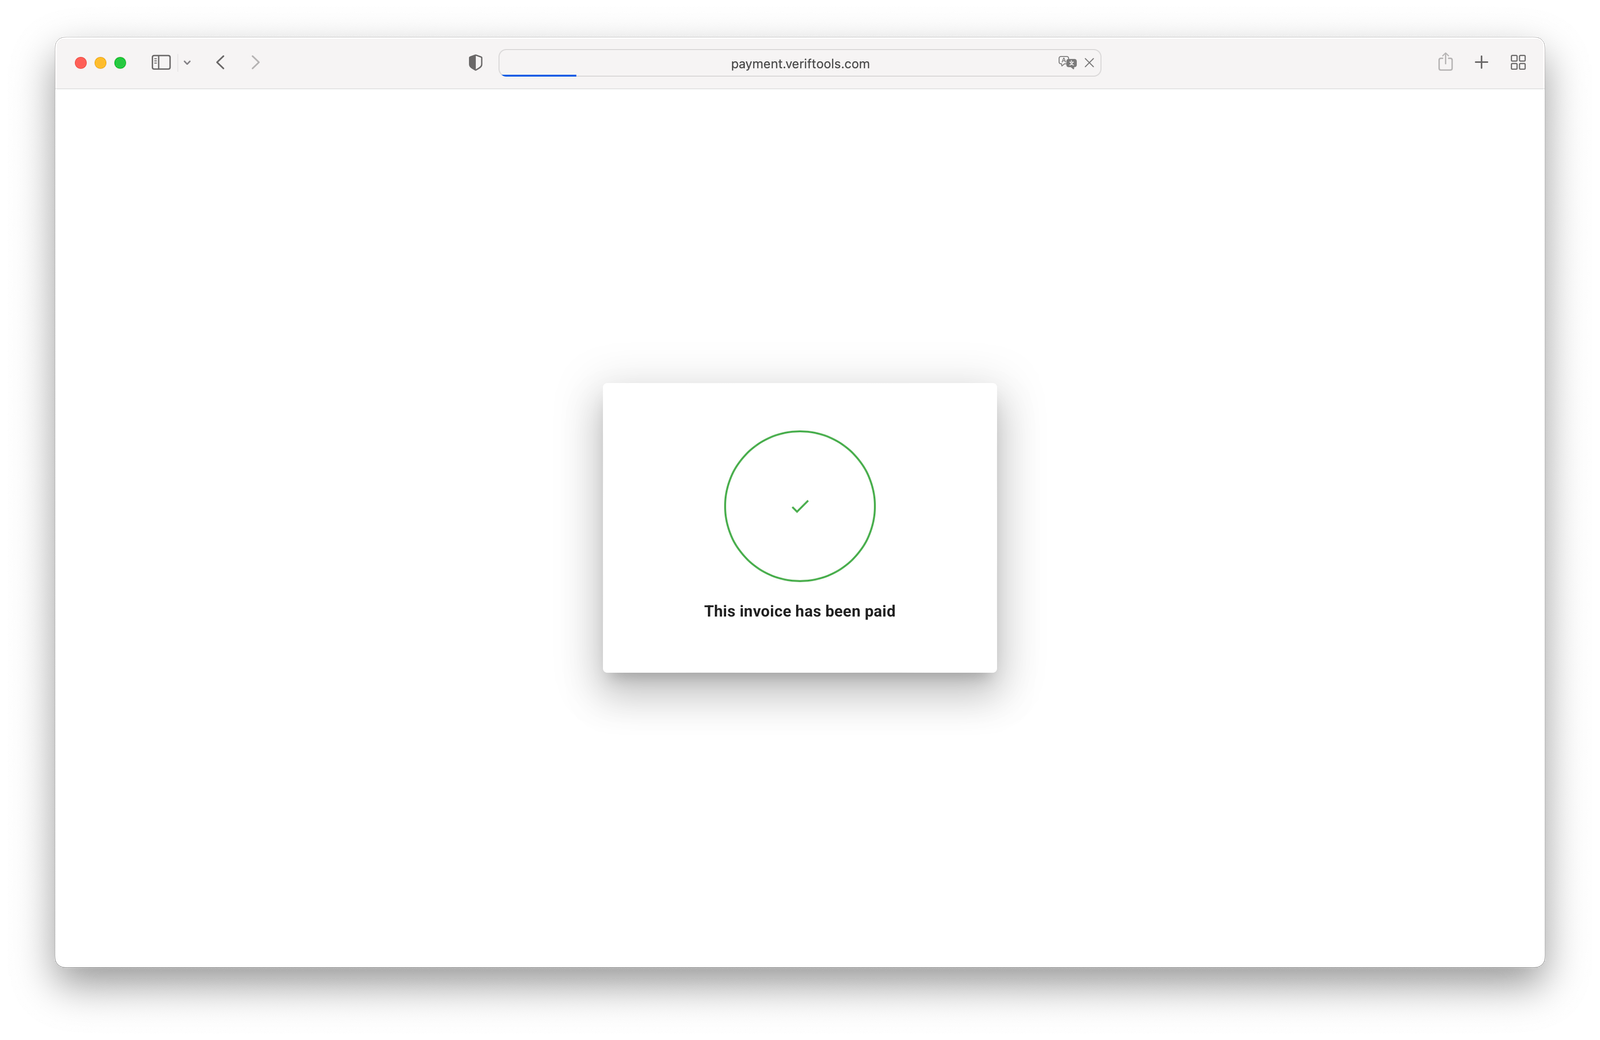Click the 'This invoice has been paid' text
This screenshot has width=1600, height=1040.
(x=799, y=611)
